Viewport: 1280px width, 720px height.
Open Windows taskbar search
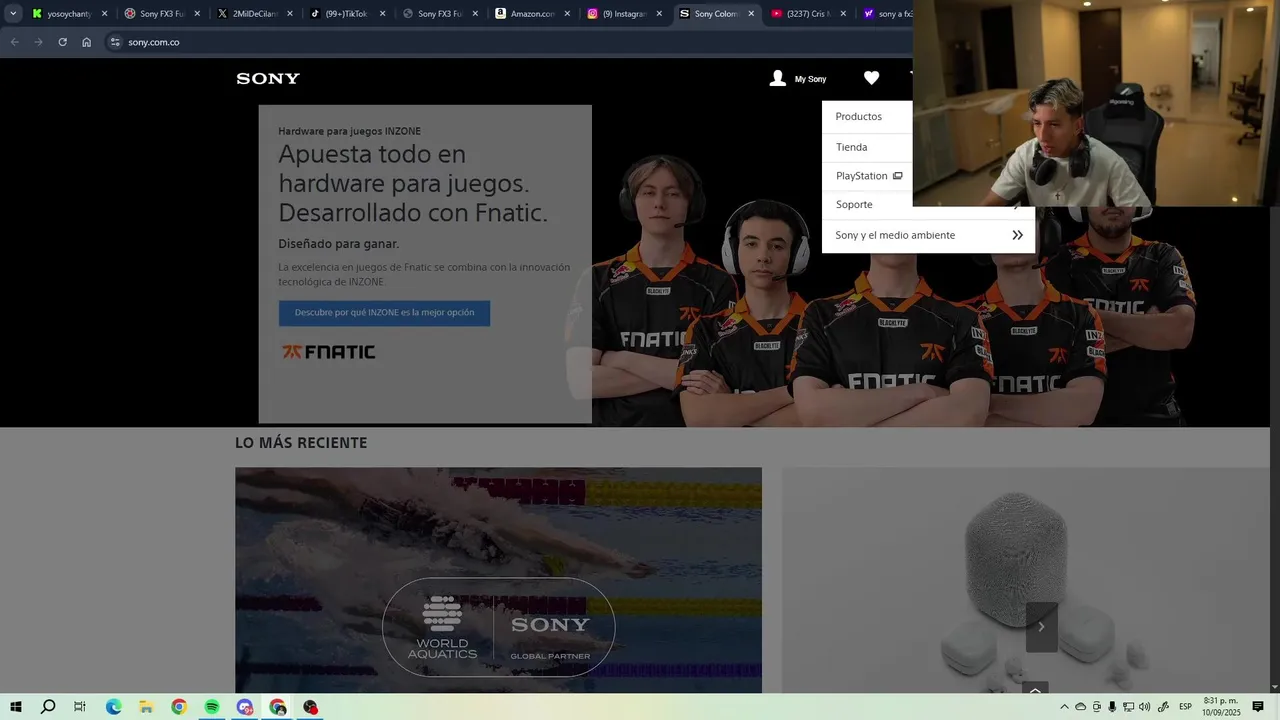[x=48, y=707]
